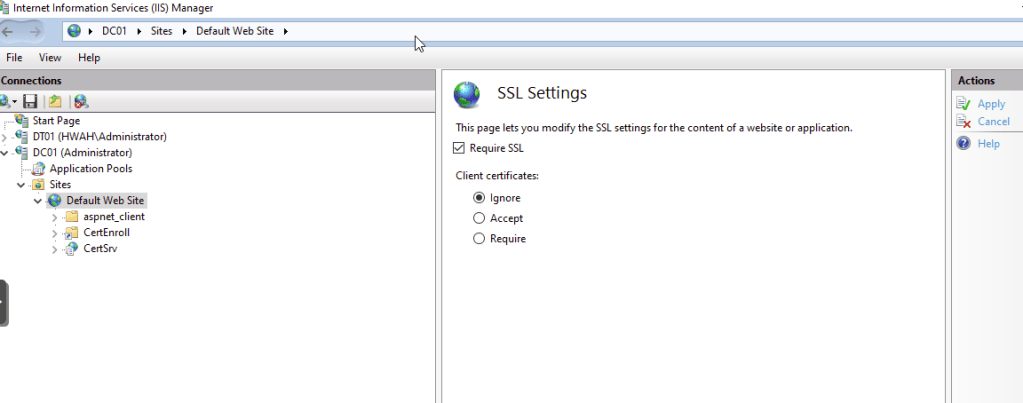
Task: Expand the aspnet_client folder node
Action: [x=55, y=217]
